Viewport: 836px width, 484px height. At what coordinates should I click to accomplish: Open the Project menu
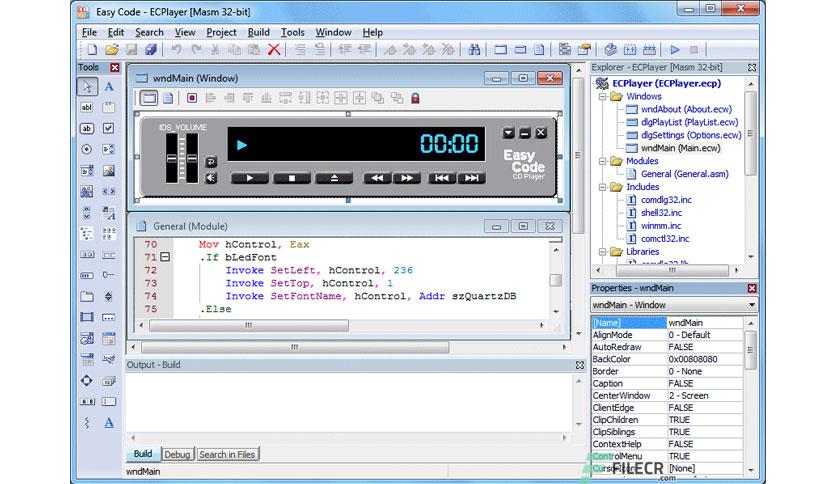[x=221, y=32]
